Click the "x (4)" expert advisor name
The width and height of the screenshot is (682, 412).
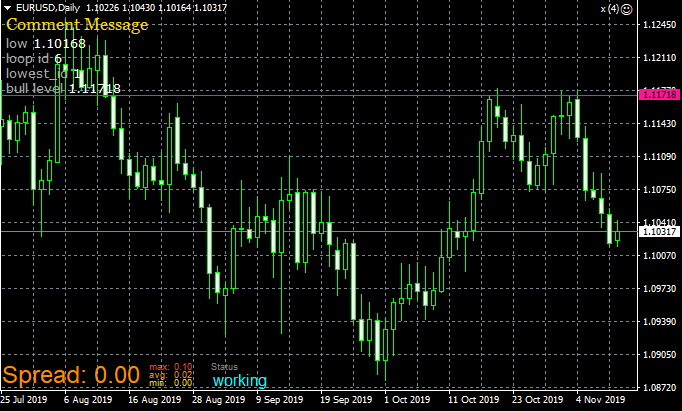pyautogui.click(x=610, y=9)
